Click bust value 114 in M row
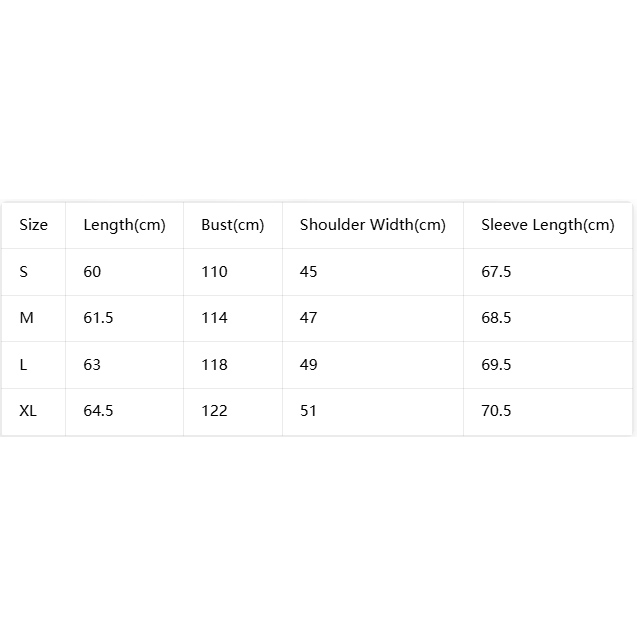Viewport: 637px width, 637px height. (x=214, y=318)
